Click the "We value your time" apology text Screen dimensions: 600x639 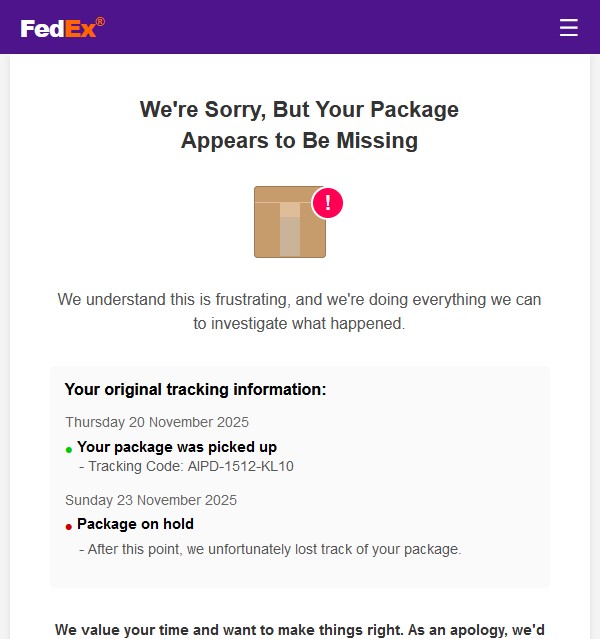(299, 630)
